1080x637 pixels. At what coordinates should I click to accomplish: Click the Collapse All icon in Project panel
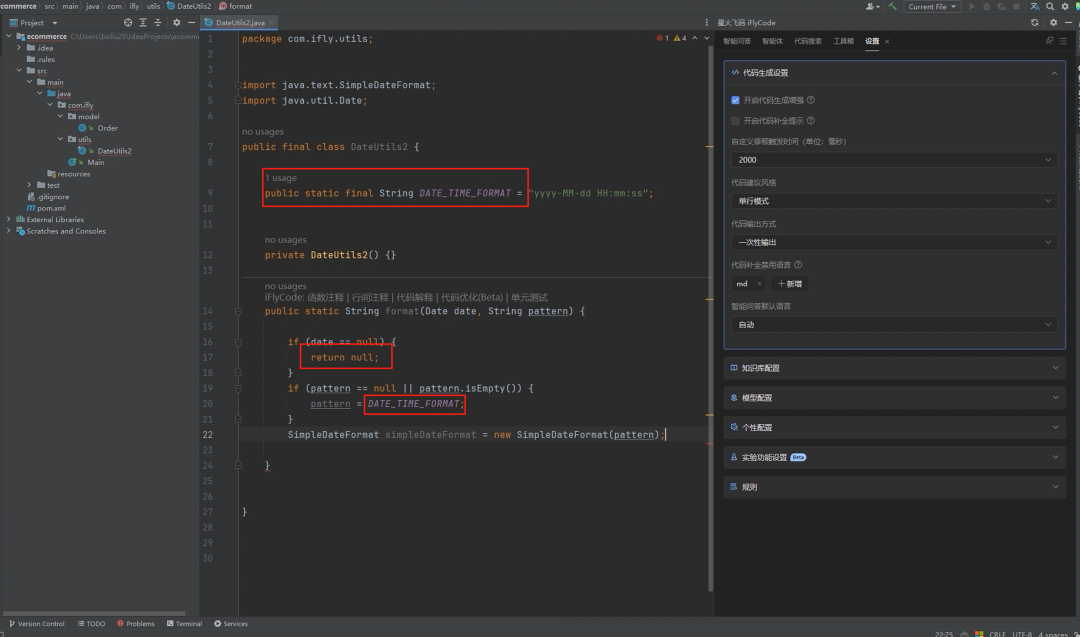pyautogui.click(x=158, y=23)
